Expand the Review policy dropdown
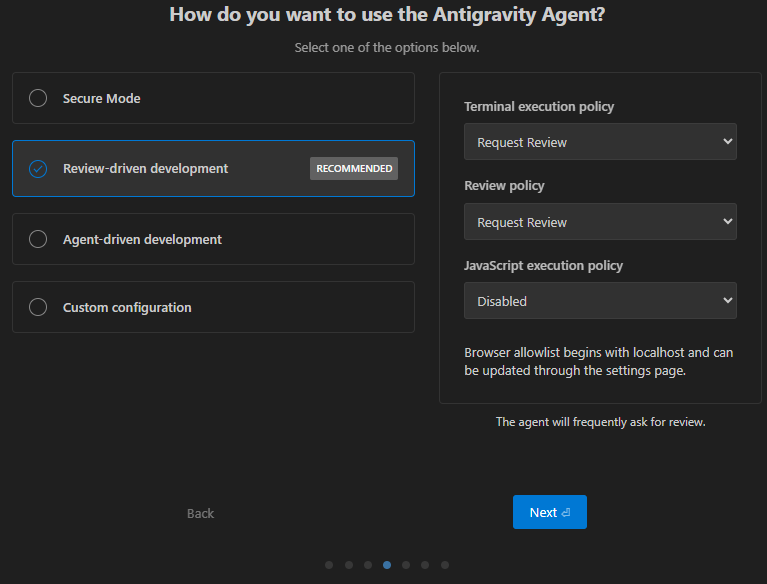Viewport: 767px width, 584px height. (x=600, y=222)
